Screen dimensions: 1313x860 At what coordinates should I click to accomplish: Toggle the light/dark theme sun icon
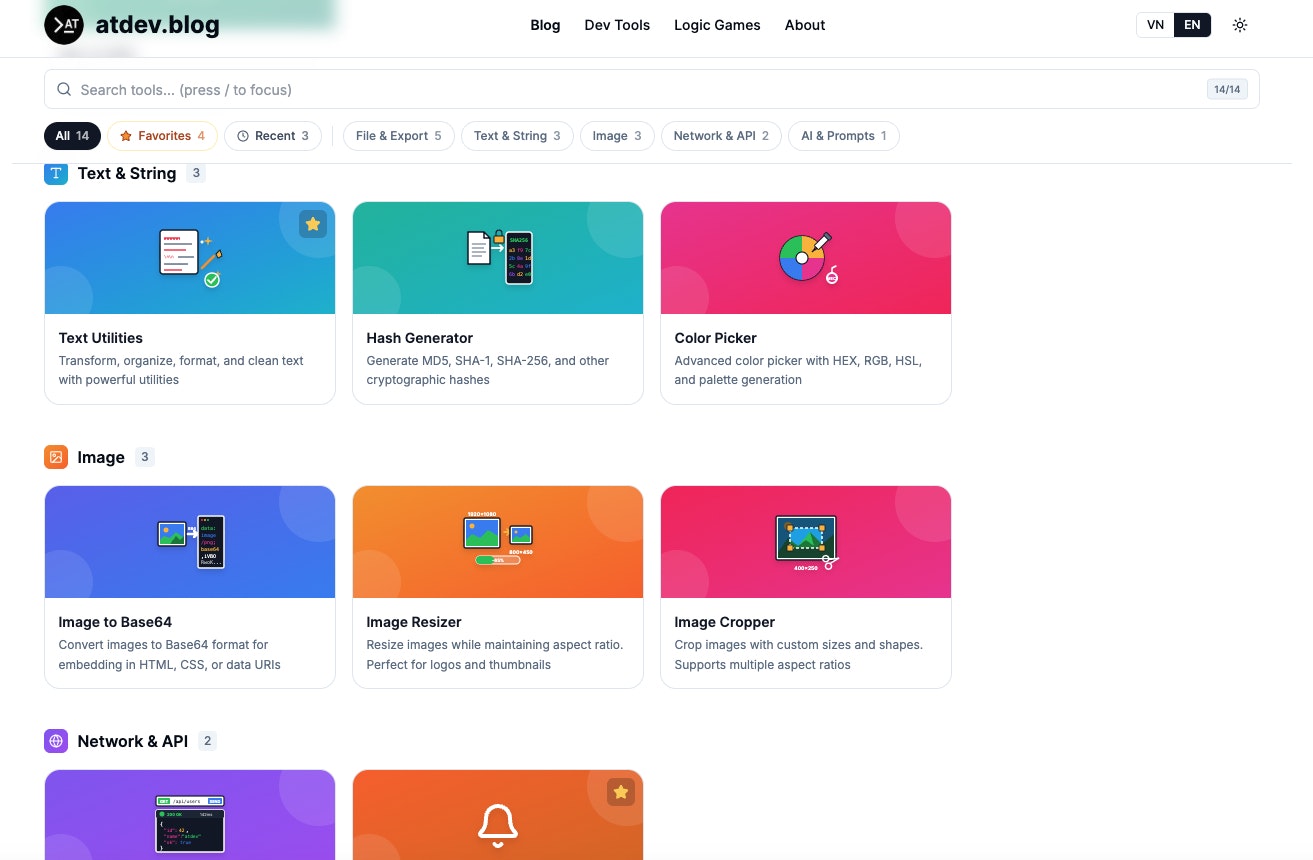coord(1240,25)
